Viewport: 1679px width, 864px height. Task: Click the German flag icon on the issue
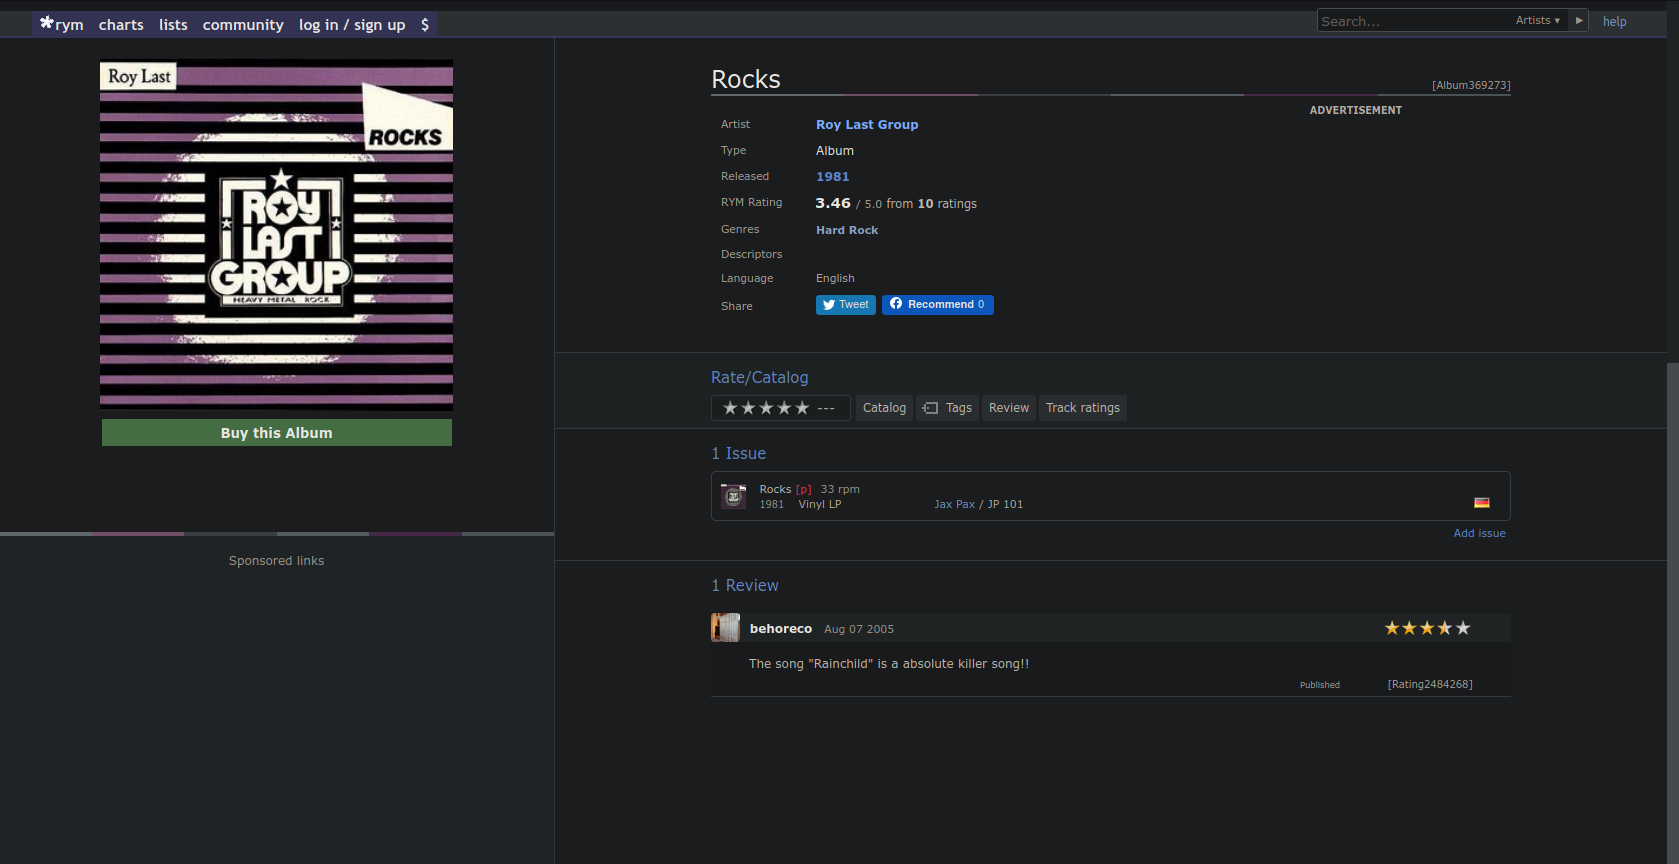[1482, 502]
